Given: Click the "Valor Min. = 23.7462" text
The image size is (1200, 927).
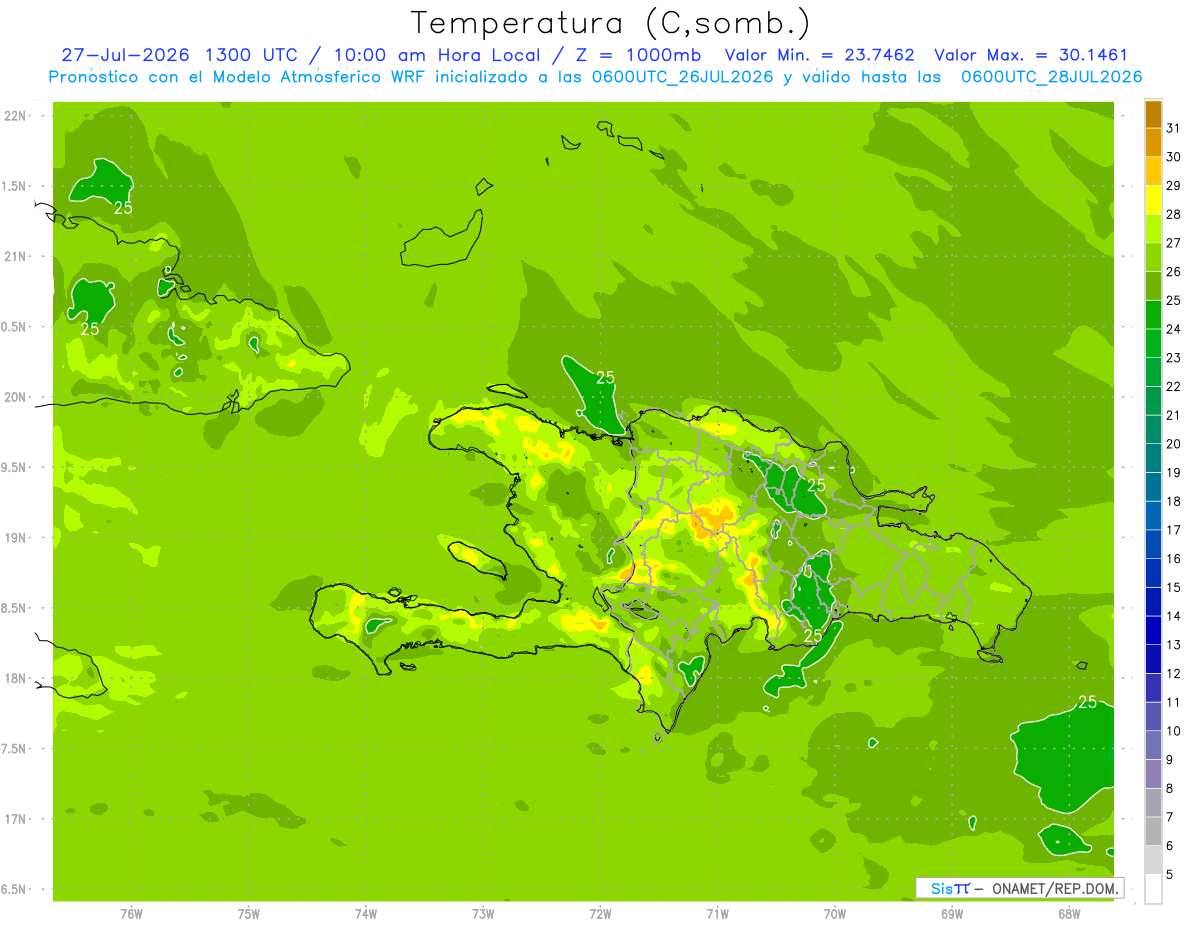Looking at the screenshot, I should 819,55.
